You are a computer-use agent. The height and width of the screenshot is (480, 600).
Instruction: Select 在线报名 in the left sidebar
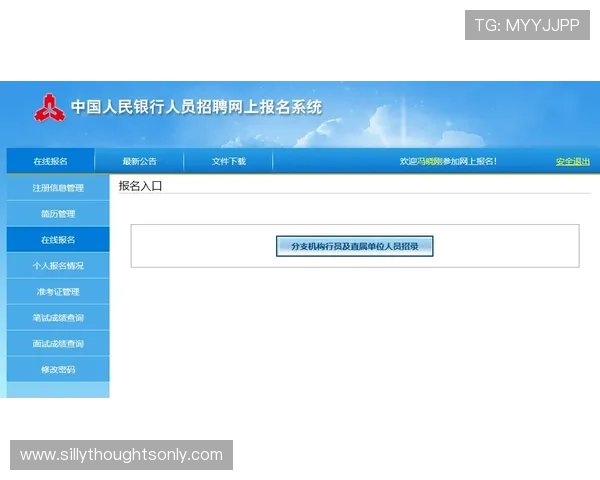pos(58,240)
